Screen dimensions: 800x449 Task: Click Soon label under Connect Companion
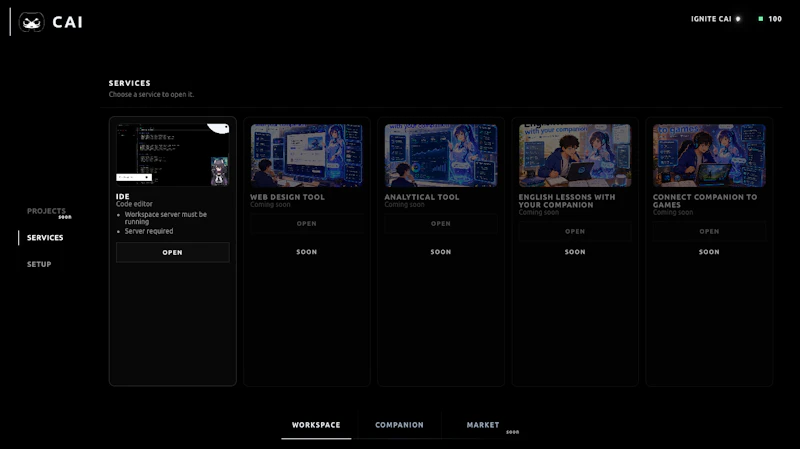(709, 252)
